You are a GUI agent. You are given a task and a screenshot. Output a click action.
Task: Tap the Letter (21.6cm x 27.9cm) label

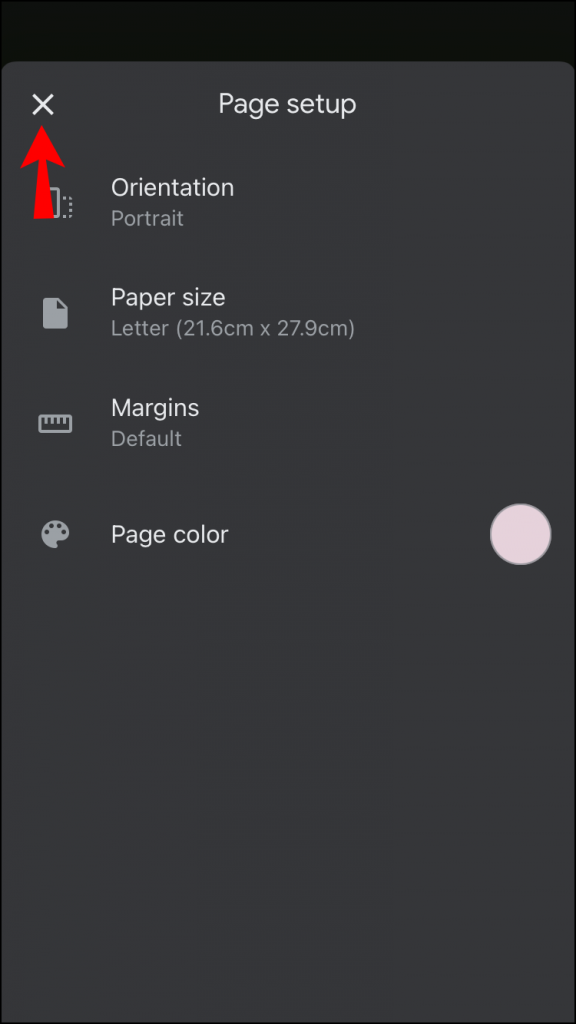pyautogui.click(x=232, y=328)
